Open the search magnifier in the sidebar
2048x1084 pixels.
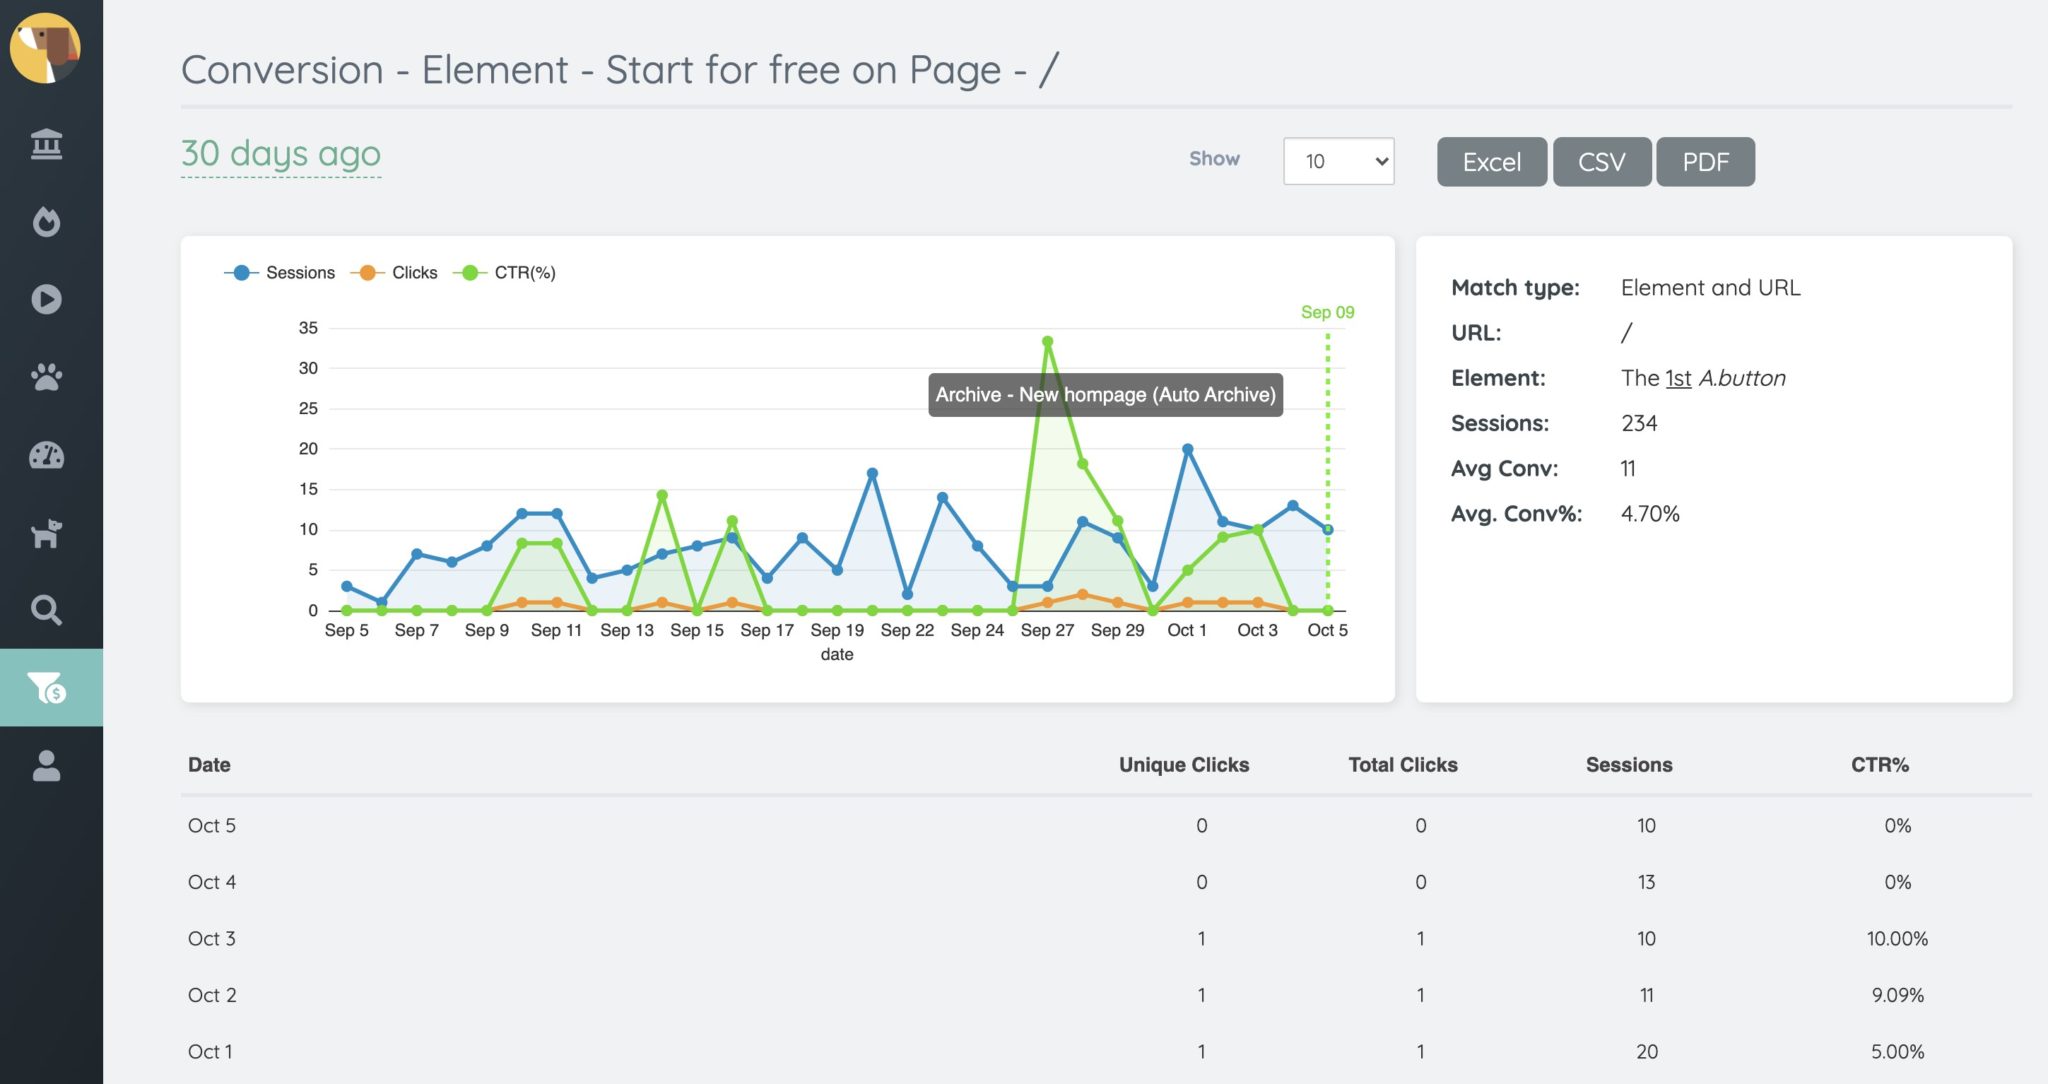47,610
